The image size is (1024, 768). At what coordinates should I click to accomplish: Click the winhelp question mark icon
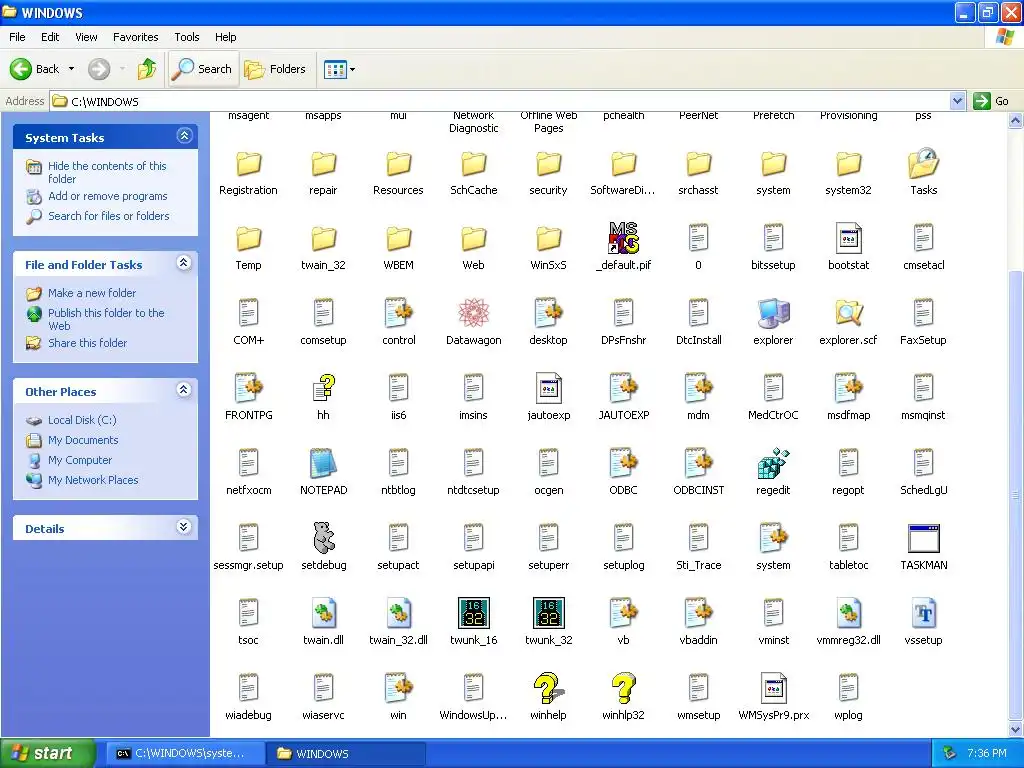(549, 688)
